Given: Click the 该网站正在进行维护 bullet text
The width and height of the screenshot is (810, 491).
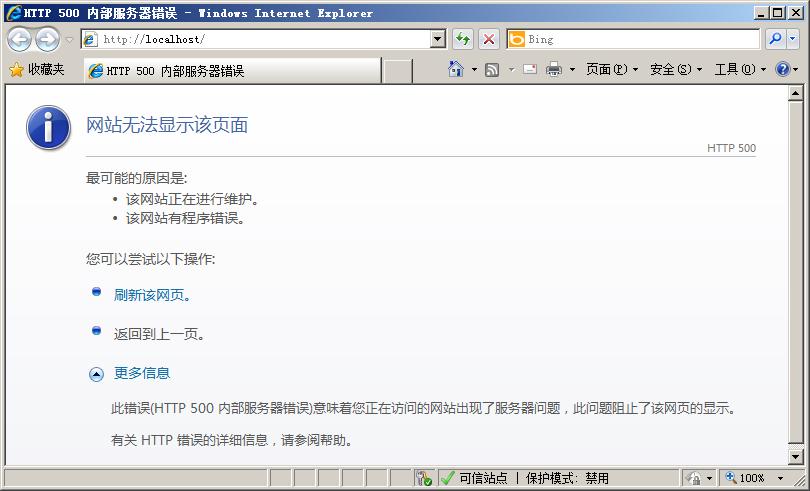Looking at the screenshot, I should click(x=192, y=199).
